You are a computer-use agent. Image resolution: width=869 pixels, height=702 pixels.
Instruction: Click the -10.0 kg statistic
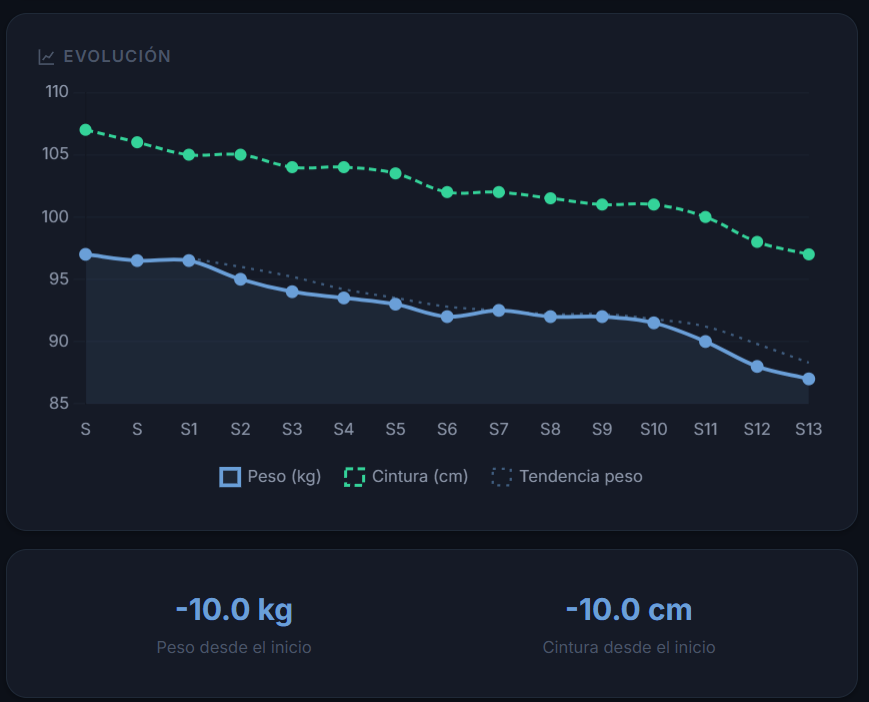coord(232,609)
